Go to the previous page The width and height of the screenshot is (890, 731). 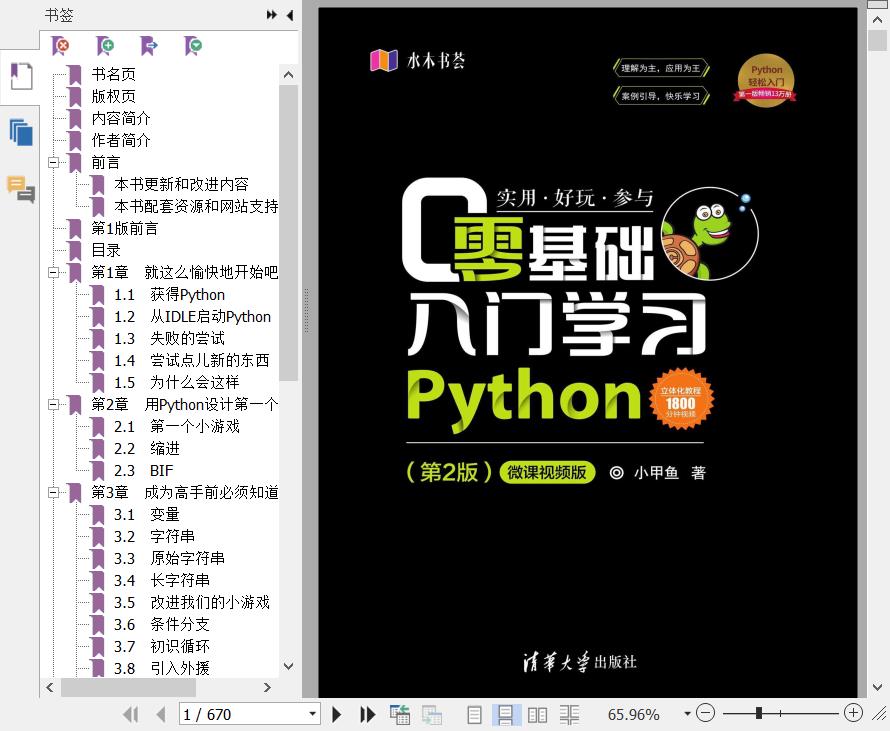coord(161,714)
